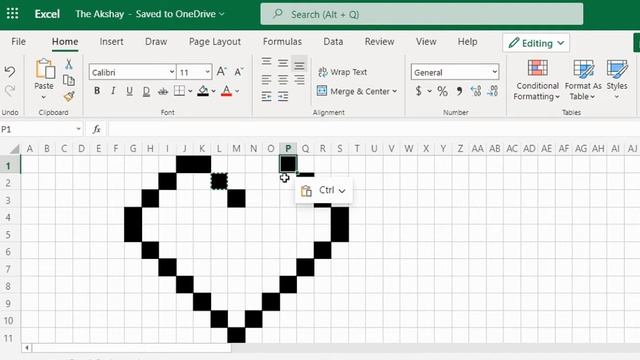This screenshot has height=360, width=640.
Task: Apply Percent Style format
Action: 442,91
